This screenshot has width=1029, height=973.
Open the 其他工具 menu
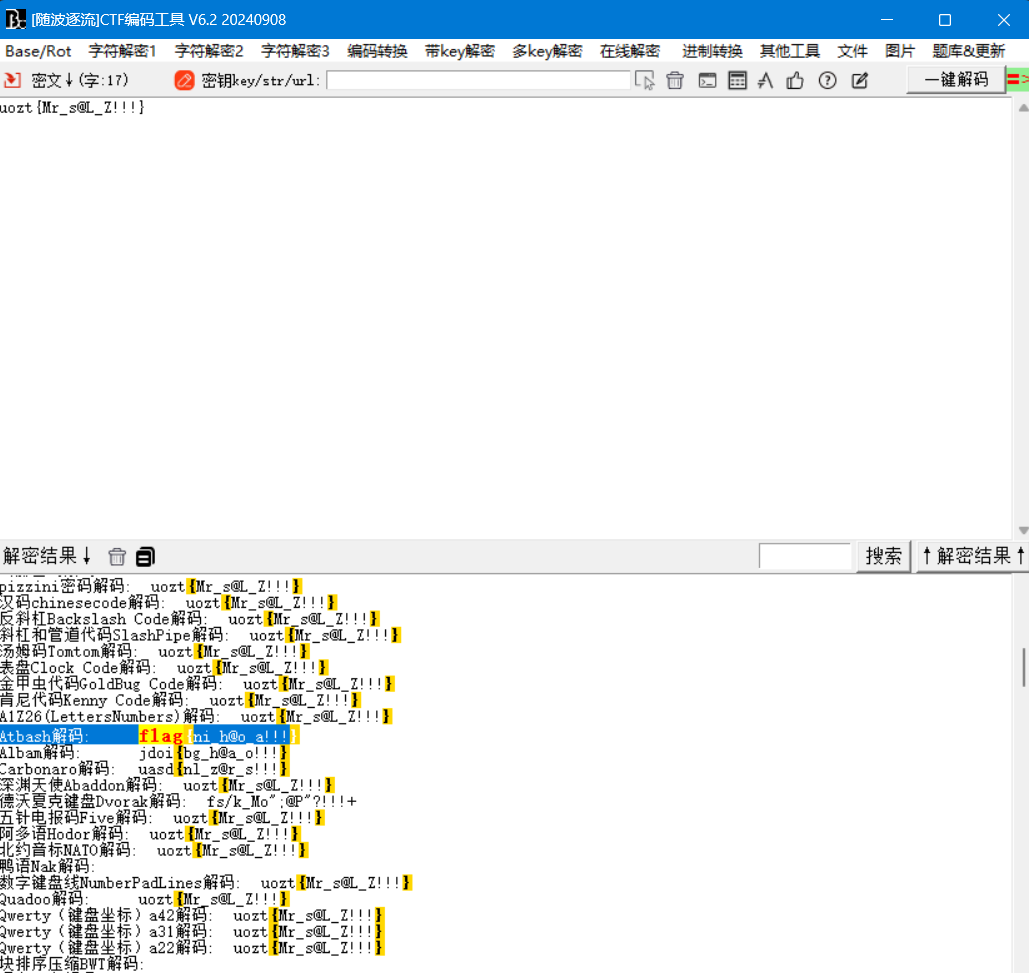789,51
